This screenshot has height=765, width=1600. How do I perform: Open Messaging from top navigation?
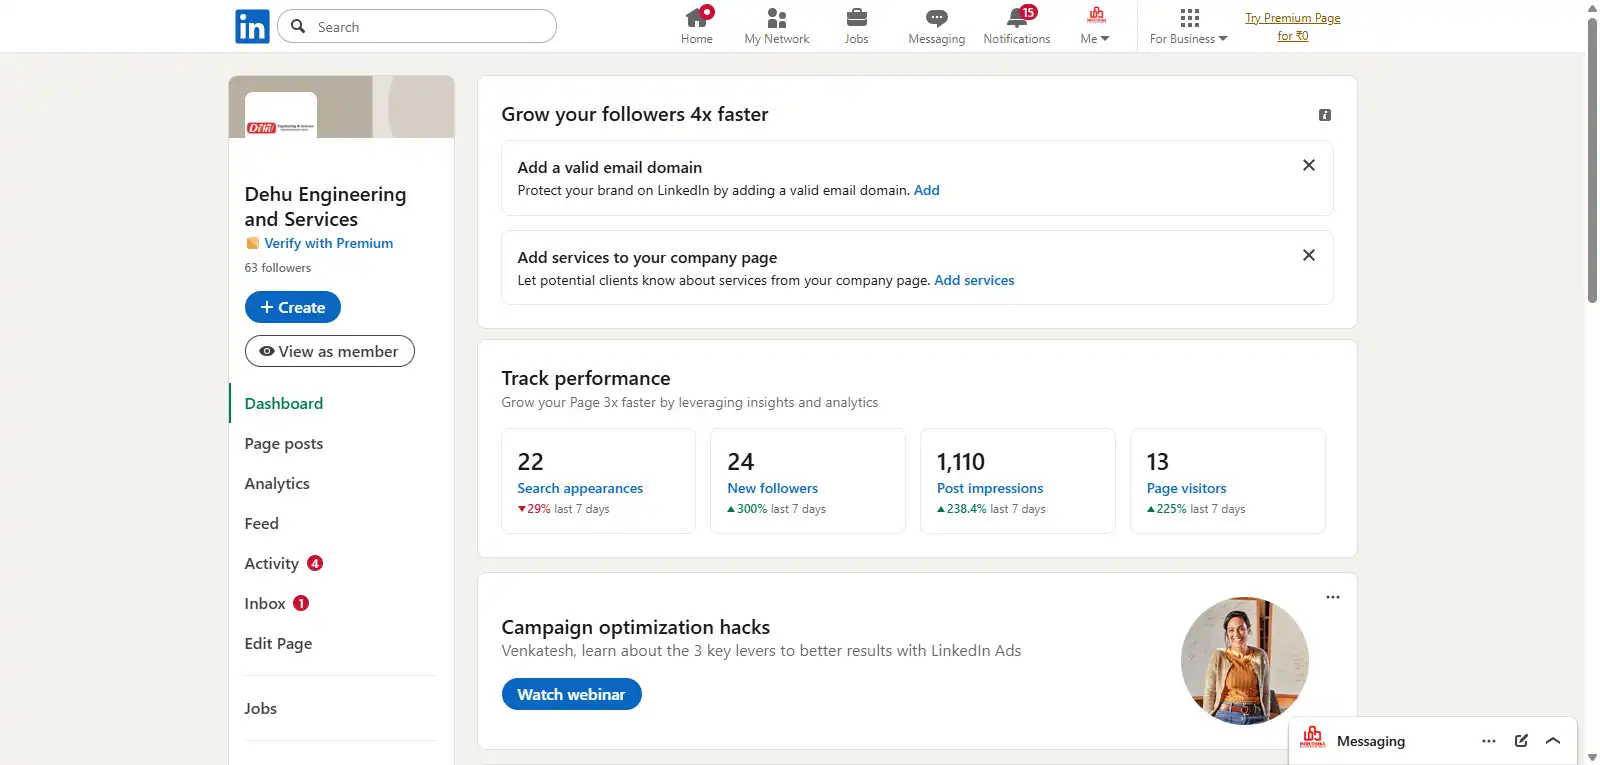(937, 26)
